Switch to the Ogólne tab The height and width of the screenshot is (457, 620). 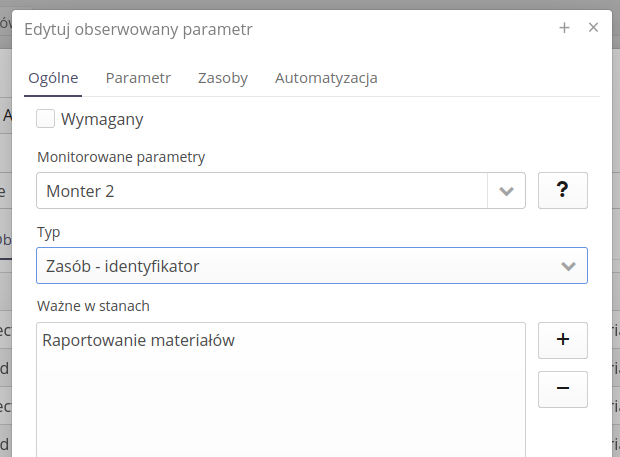pos(53,78)
